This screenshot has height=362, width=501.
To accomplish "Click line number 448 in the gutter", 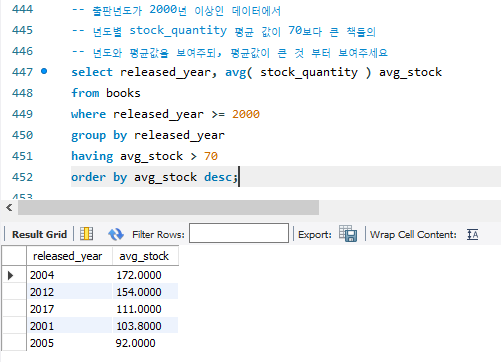I will (22, 93).
